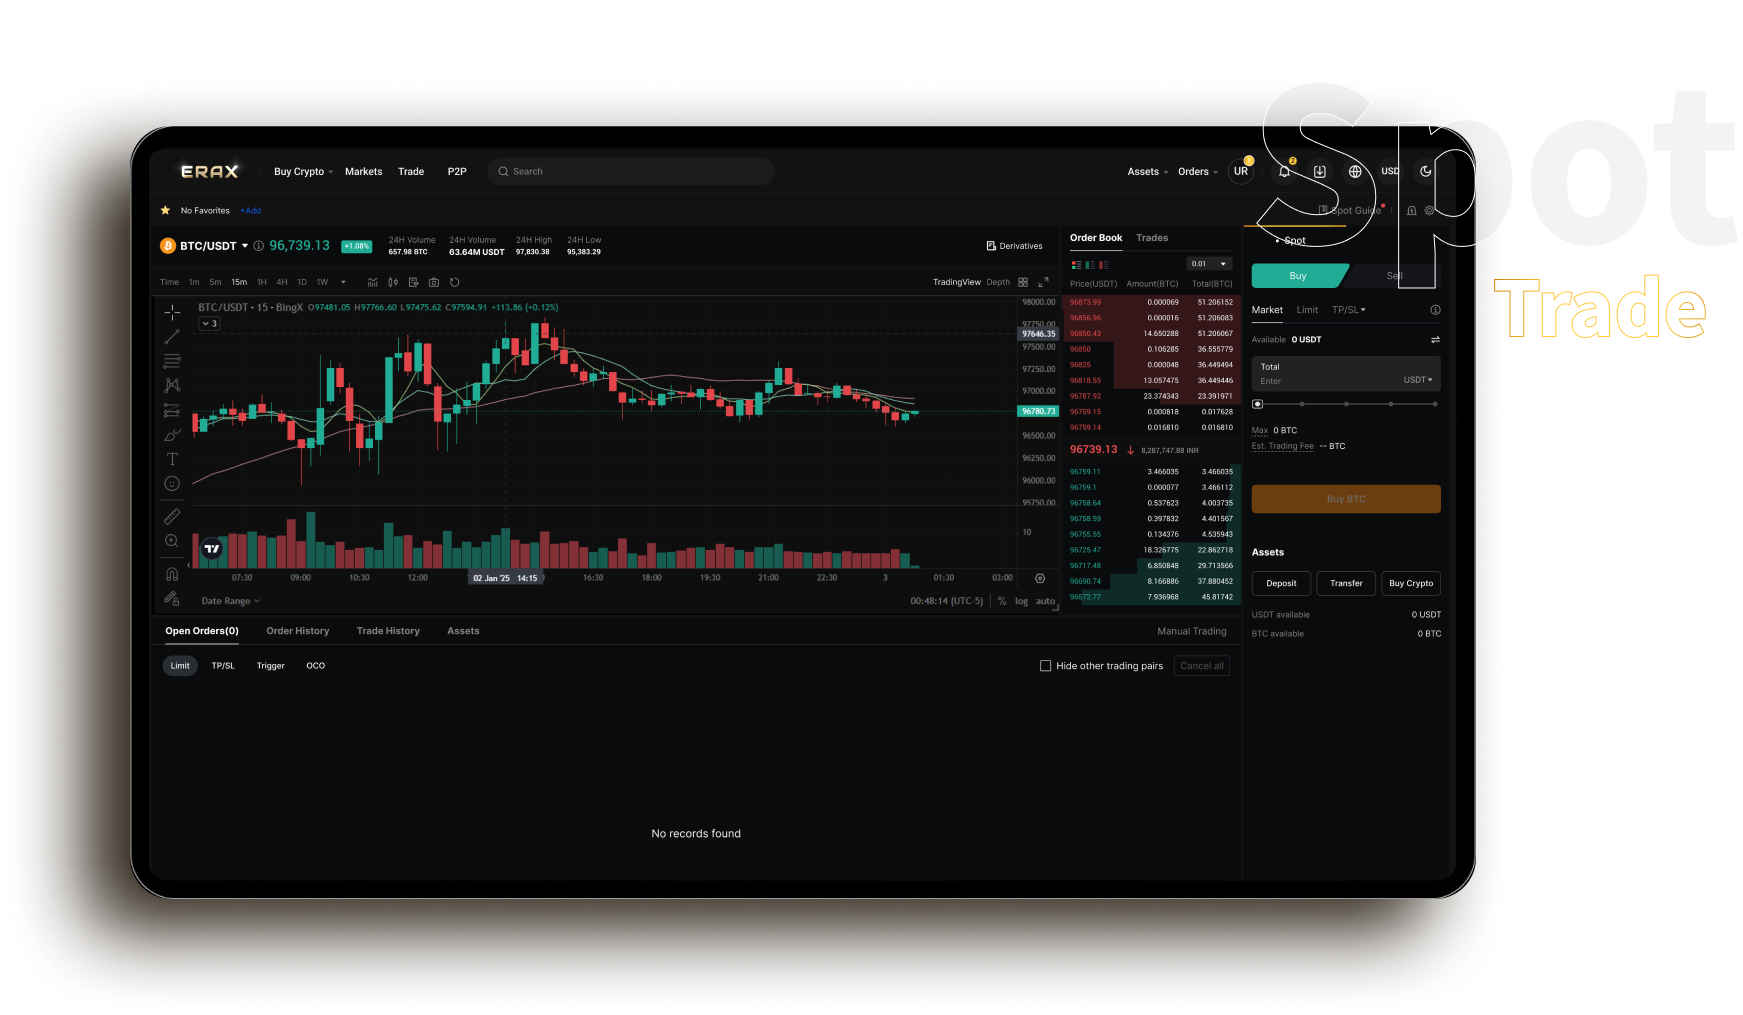This screenshot has height=1015, width=1743.
Task: Expand the Orders header dropdown
Action: point(1197,172)
